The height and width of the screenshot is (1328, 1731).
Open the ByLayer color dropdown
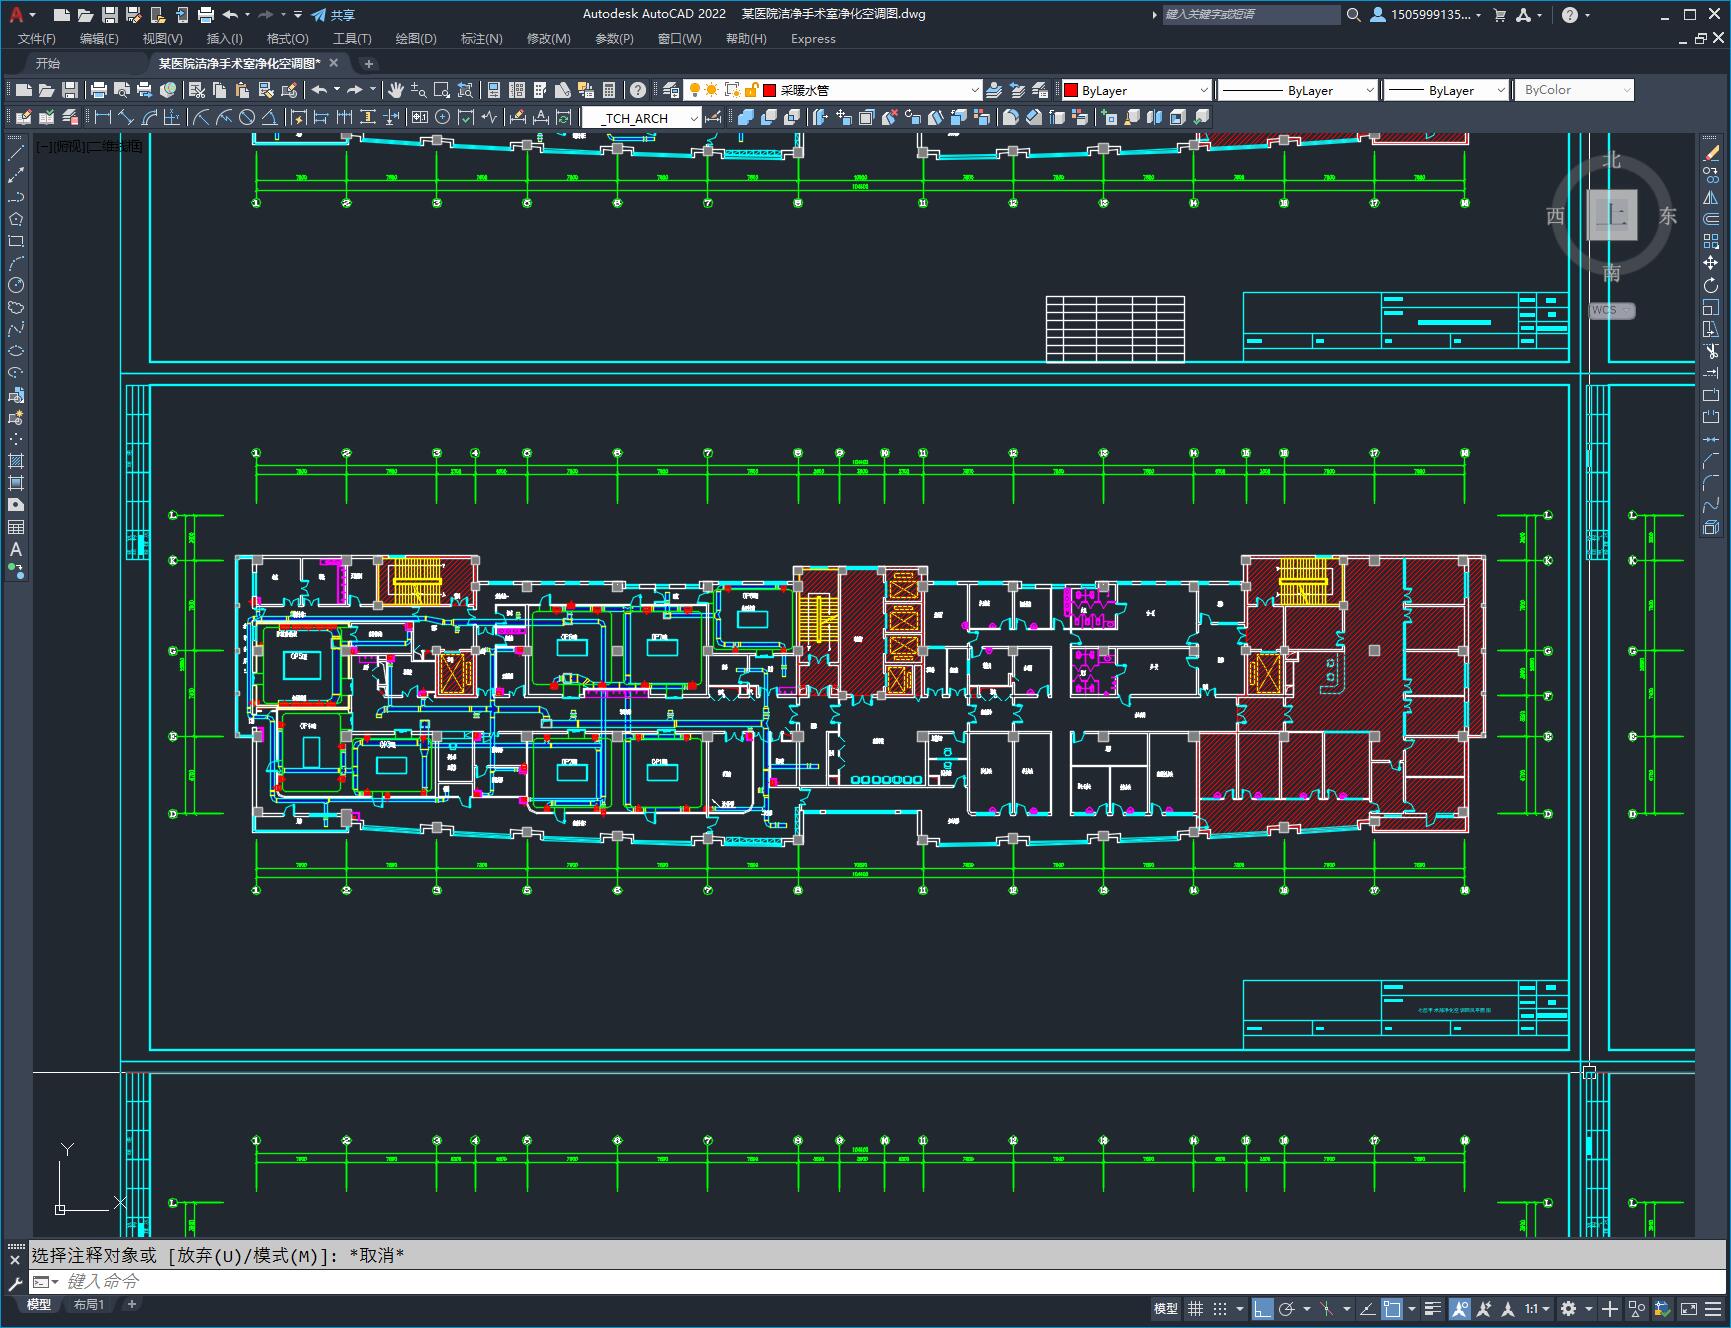click(1136, 90)
